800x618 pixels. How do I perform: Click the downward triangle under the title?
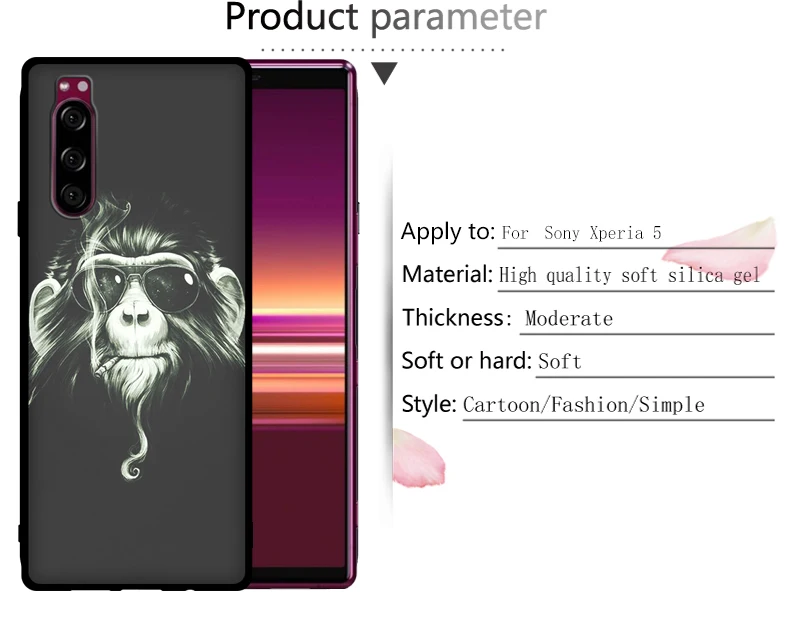[x=384, y=73]
